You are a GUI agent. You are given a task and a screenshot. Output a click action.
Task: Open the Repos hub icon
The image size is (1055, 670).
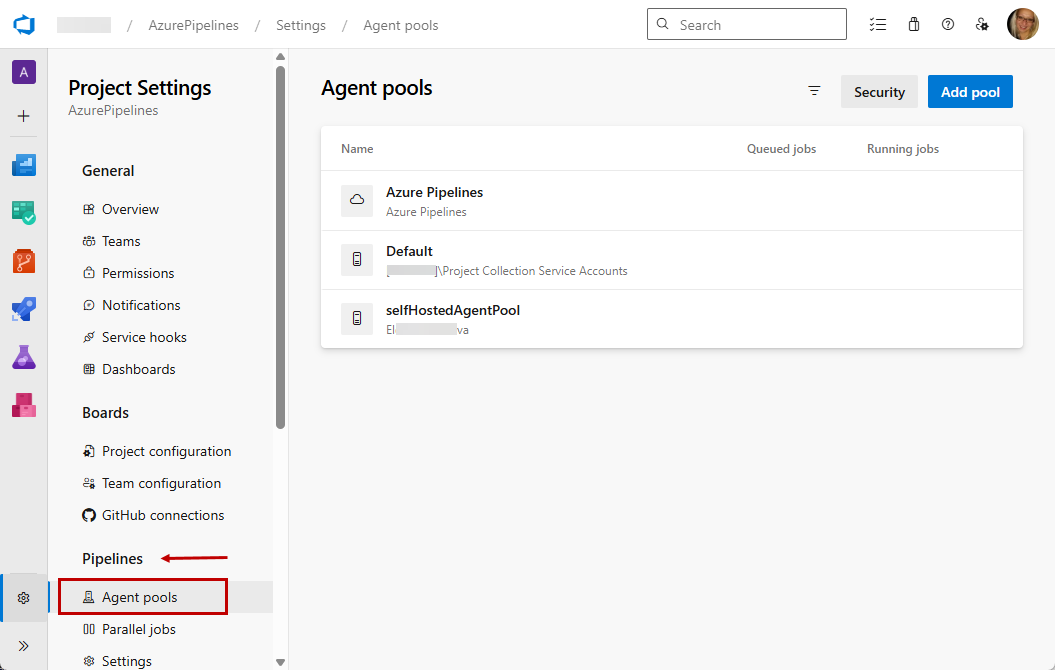tap(24, 261)
